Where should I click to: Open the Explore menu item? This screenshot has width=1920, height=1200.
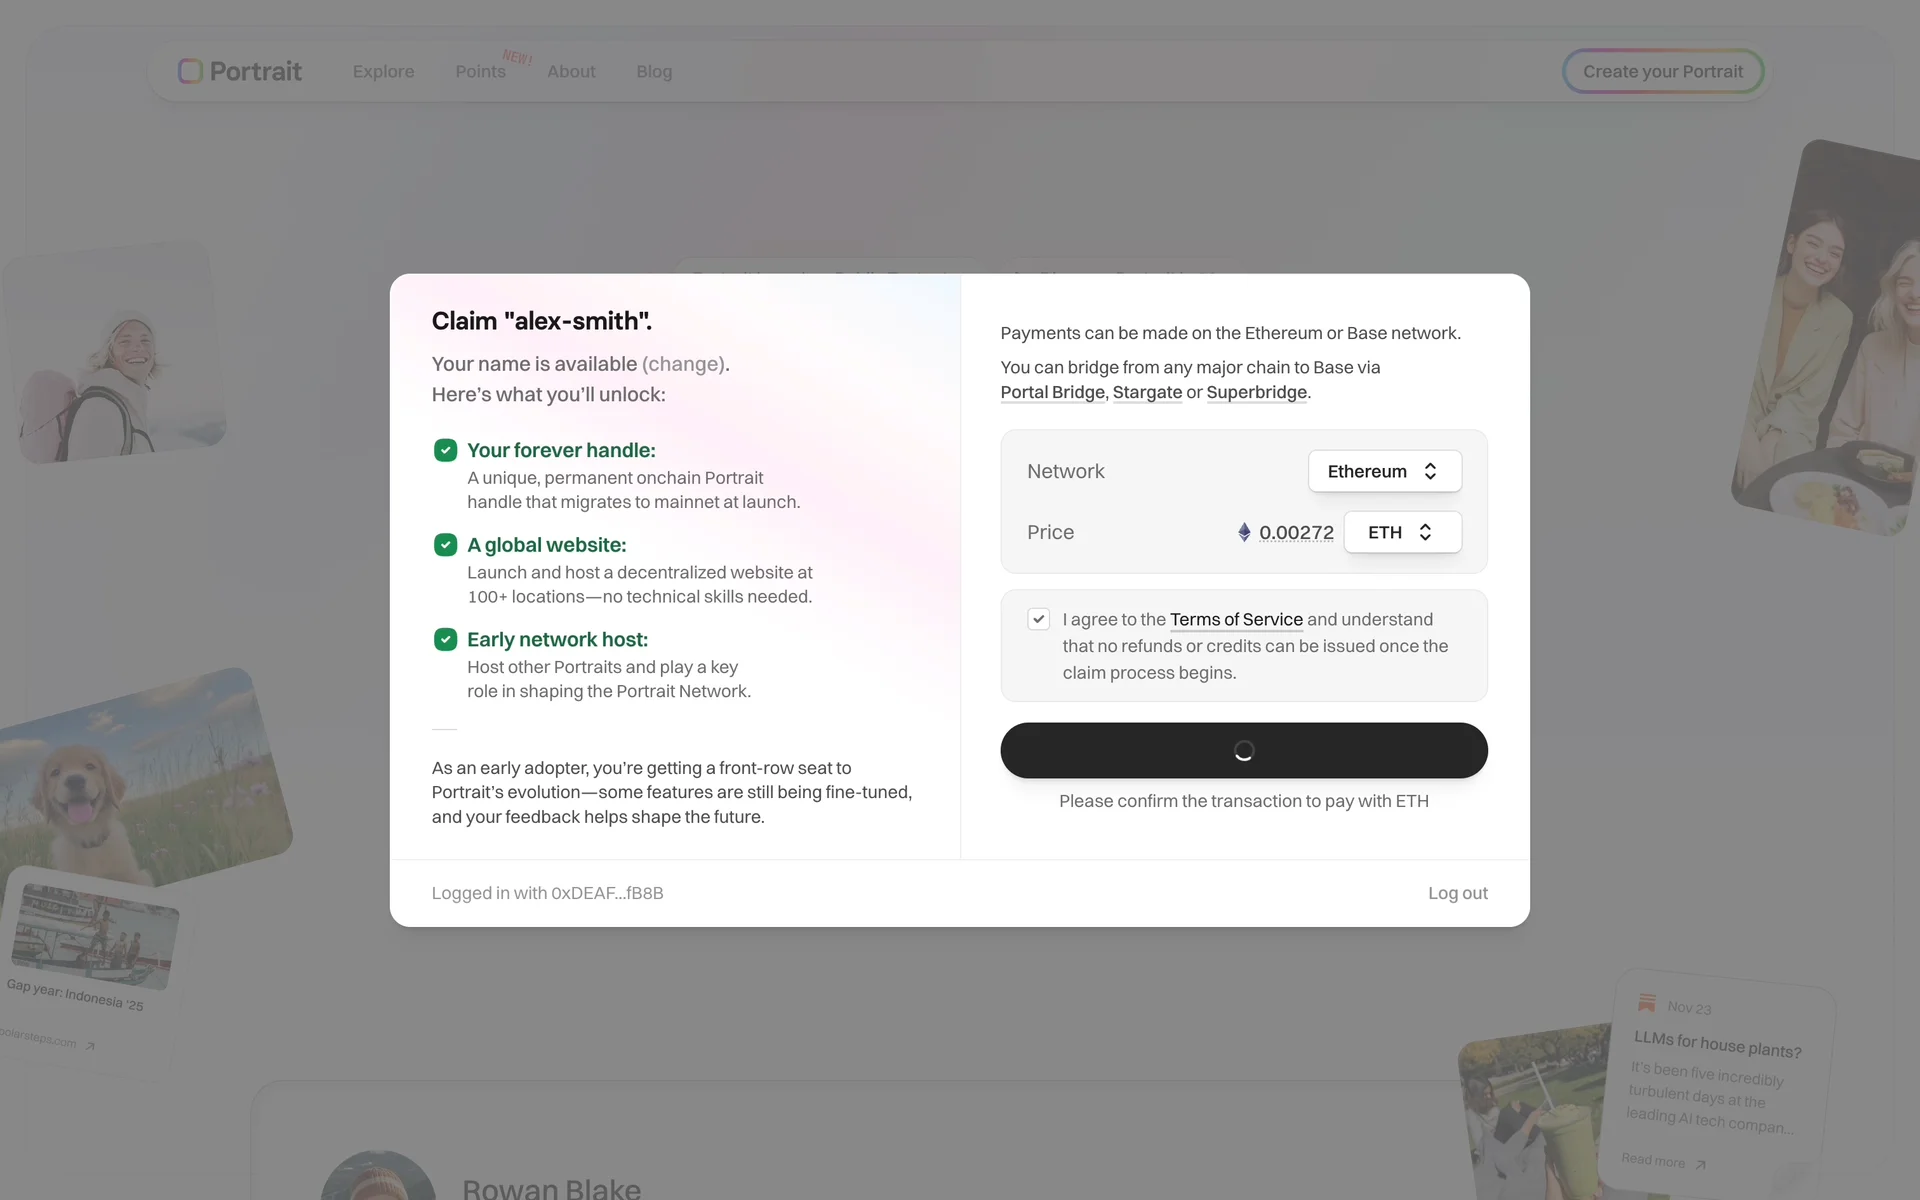383,72
